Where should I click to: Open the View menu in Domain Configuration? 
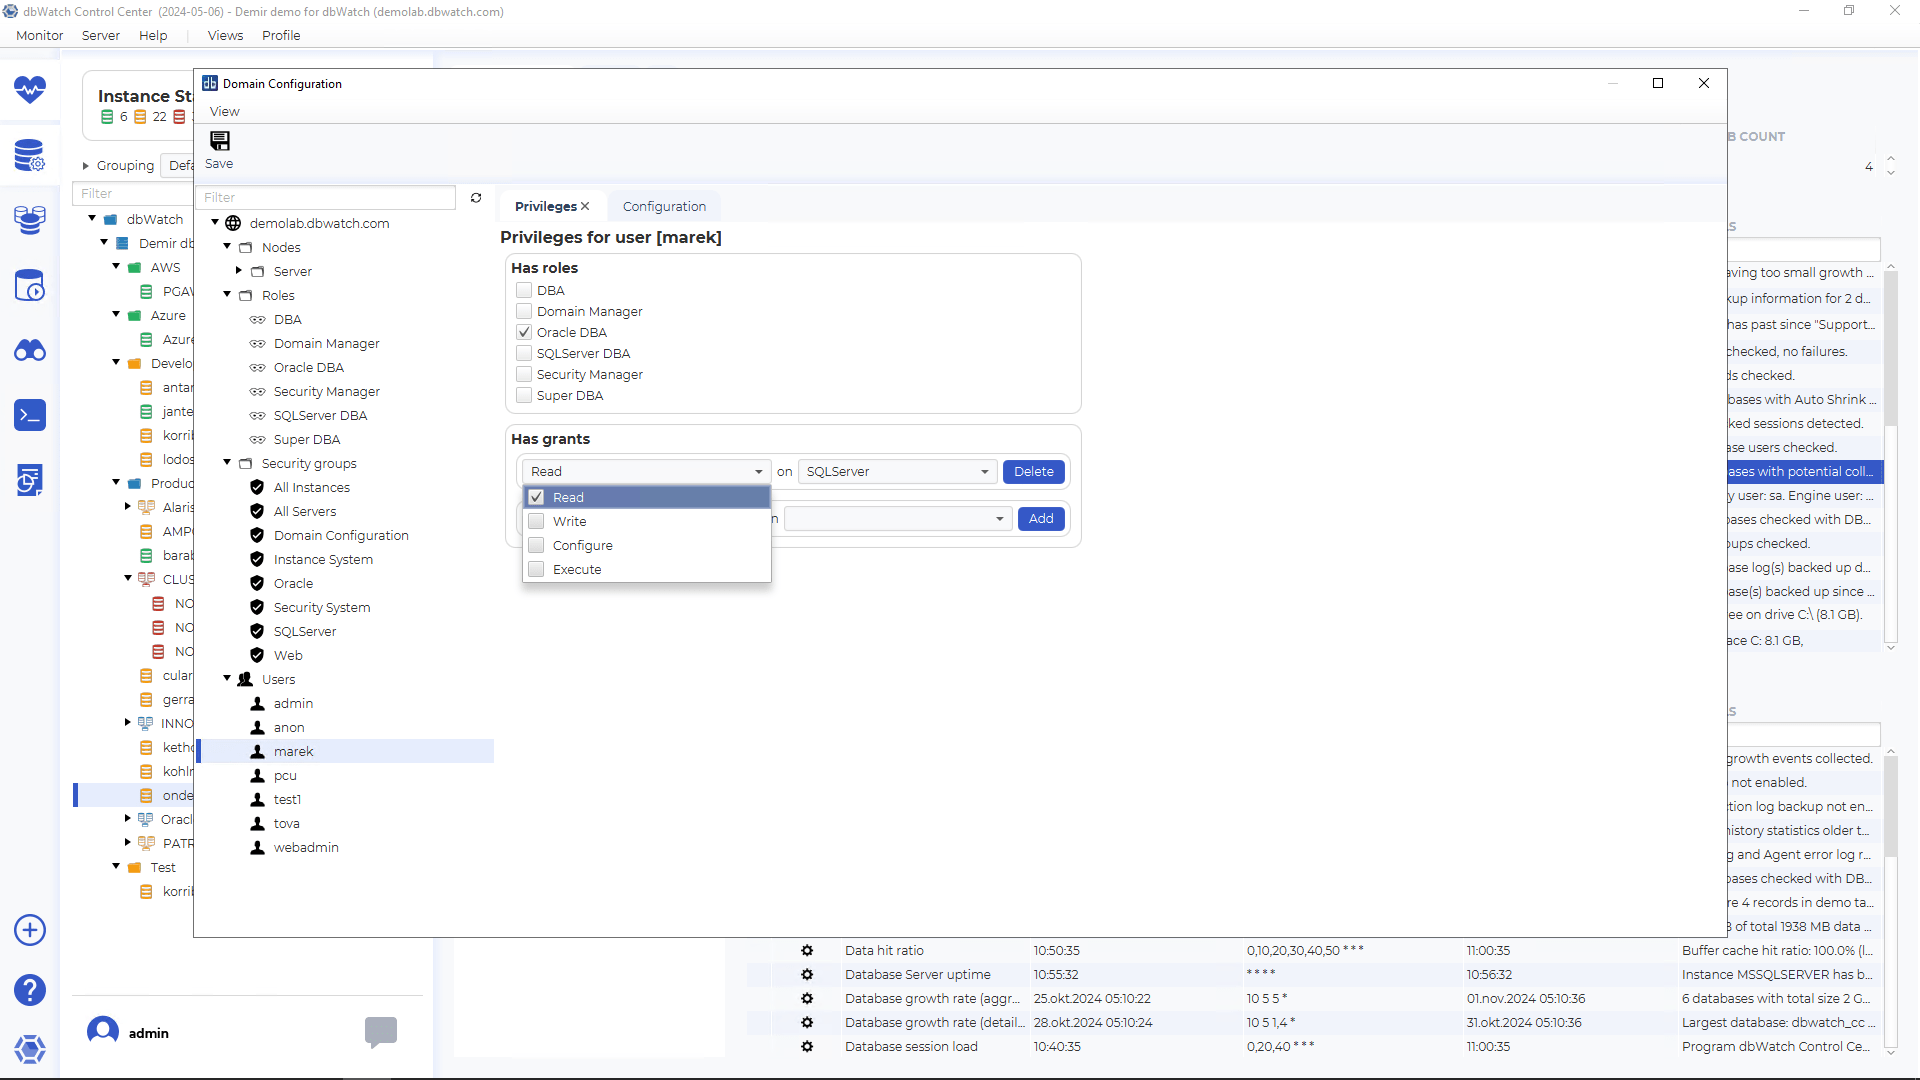[x=224, y=112]
